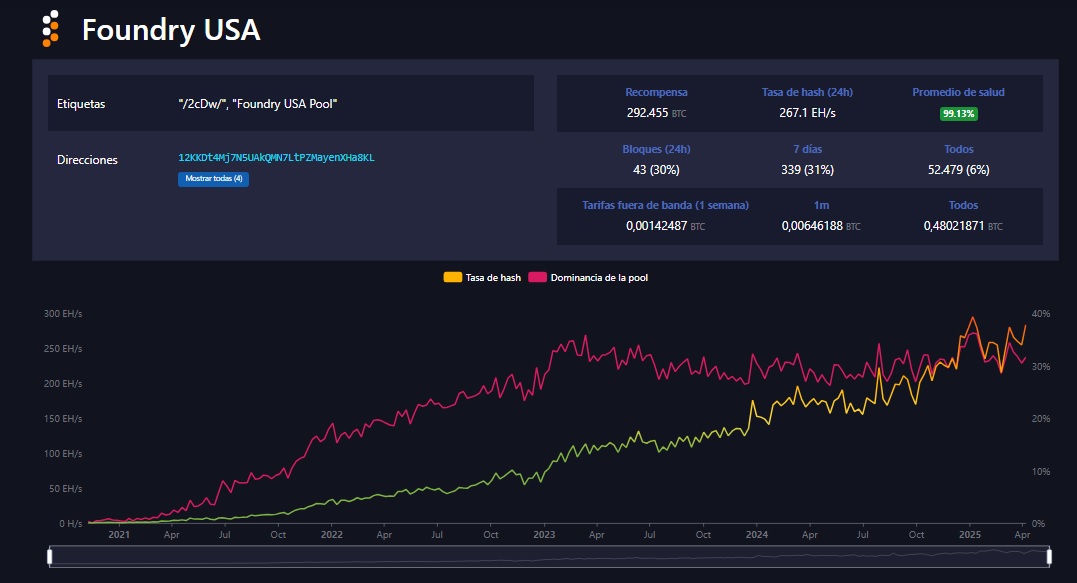Click the green 99.13% health badge

pyautogui.click(x=958, y=114)
